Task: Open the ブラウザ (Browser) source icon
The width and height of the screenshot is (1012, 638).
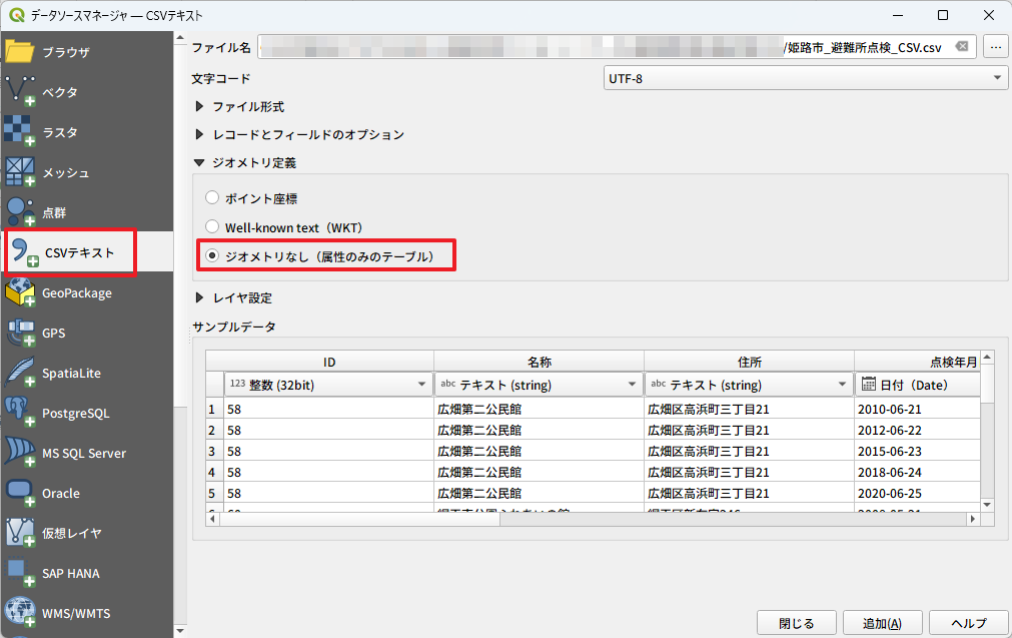Action: pyautogui.click(x=20, y=52)
